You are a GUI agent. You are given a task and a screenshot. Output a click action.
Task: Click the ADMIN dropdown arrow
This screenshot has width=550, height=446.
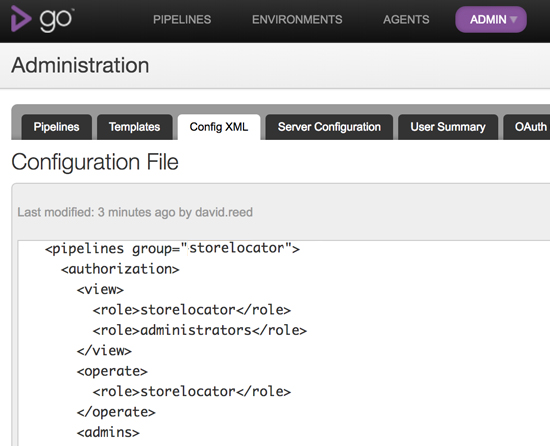click(514, 20)
